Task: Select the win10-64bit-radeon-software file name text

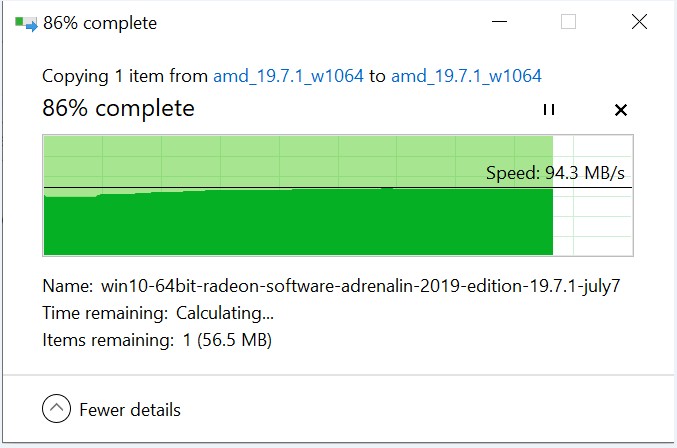Action: 361,286
